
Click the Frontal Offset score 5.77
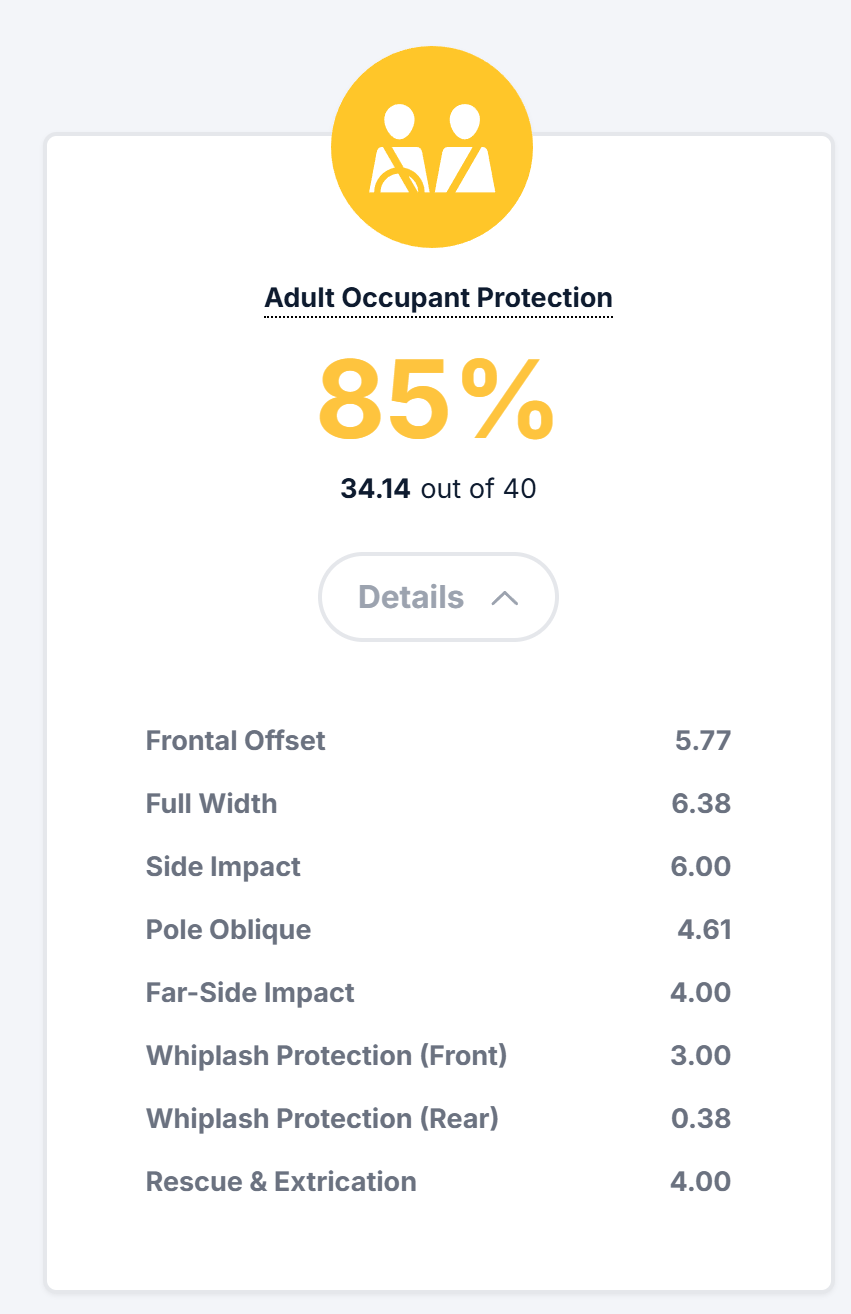pos(703,741)
